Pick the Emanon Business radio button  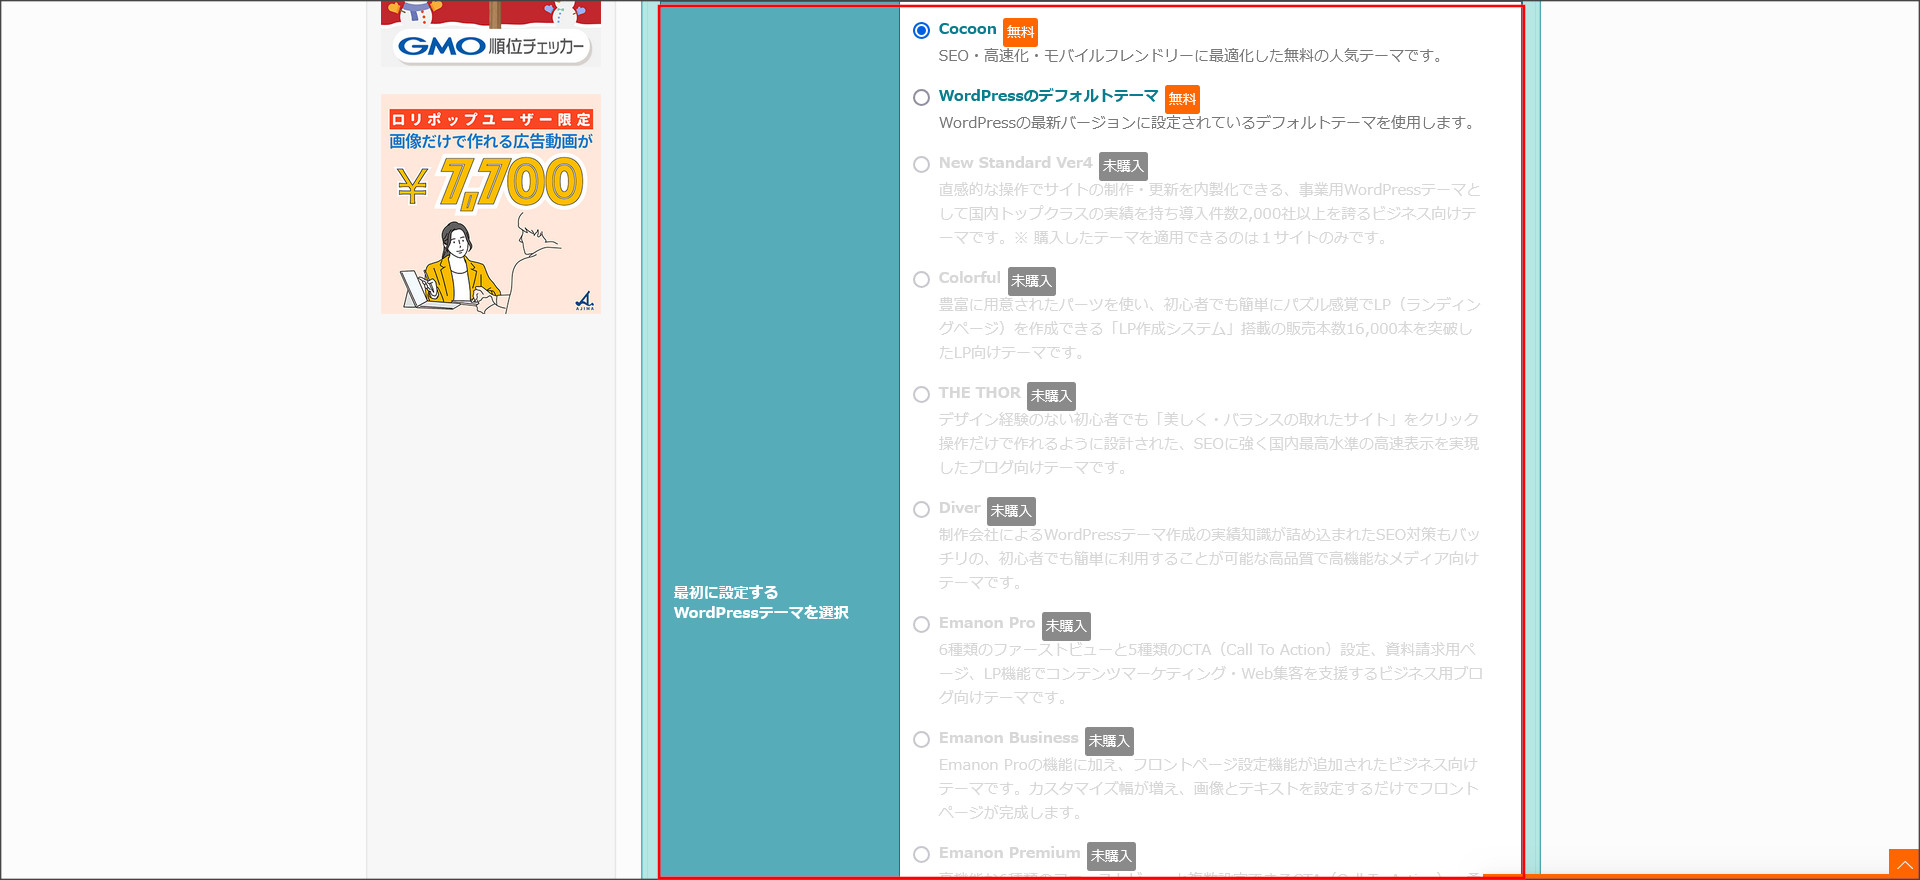pos(922,740)
